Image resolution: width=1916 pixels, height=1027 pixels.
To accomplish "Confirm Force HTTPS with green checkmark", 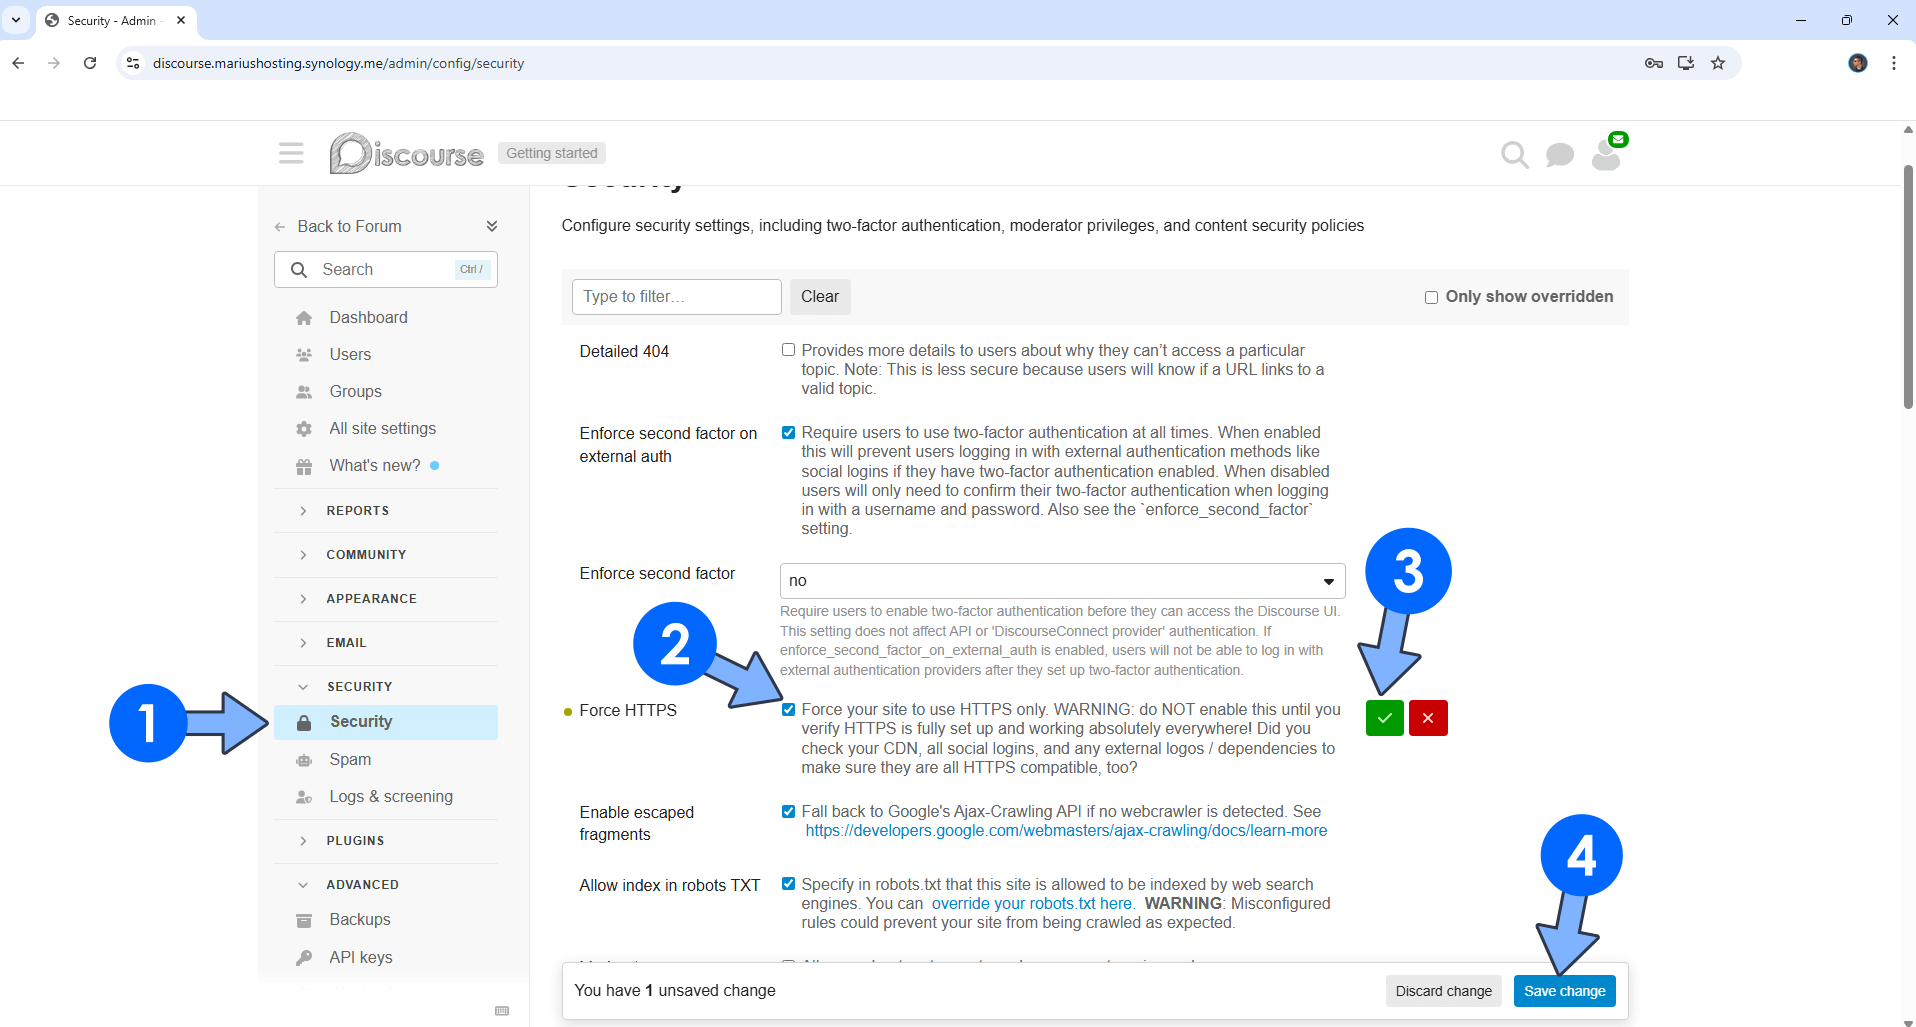I will click(1384, 718).
